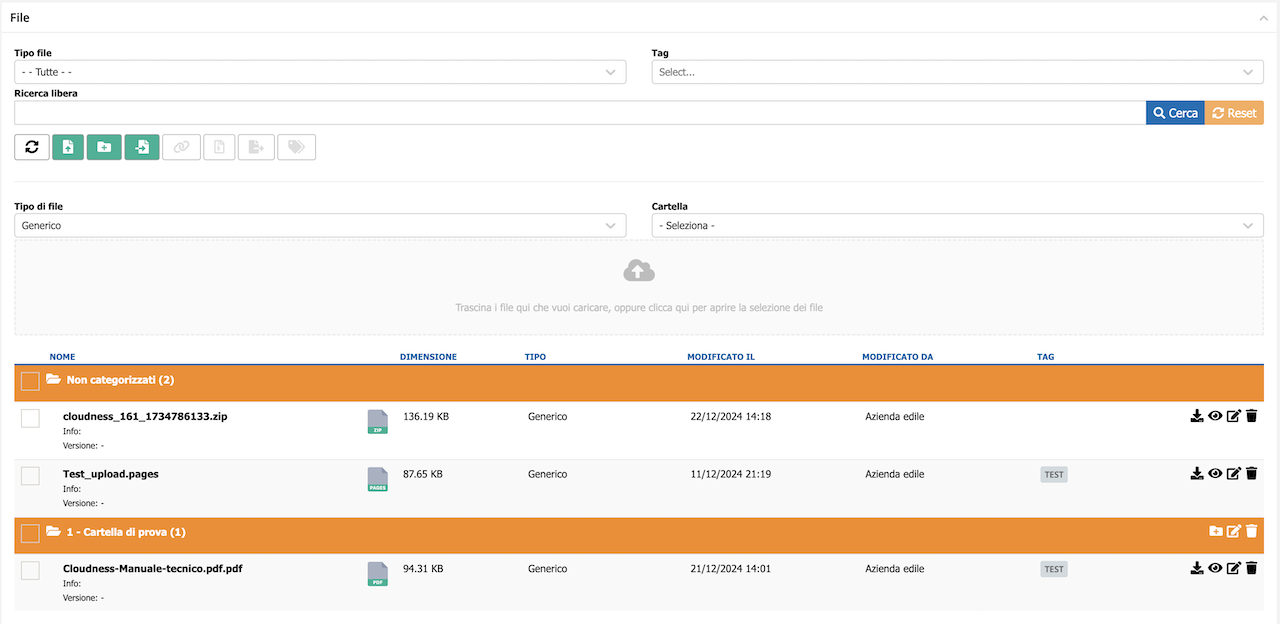The image size is (1280, 624).
Task: Open the Tipo di file dropdown
Action: 320,226
